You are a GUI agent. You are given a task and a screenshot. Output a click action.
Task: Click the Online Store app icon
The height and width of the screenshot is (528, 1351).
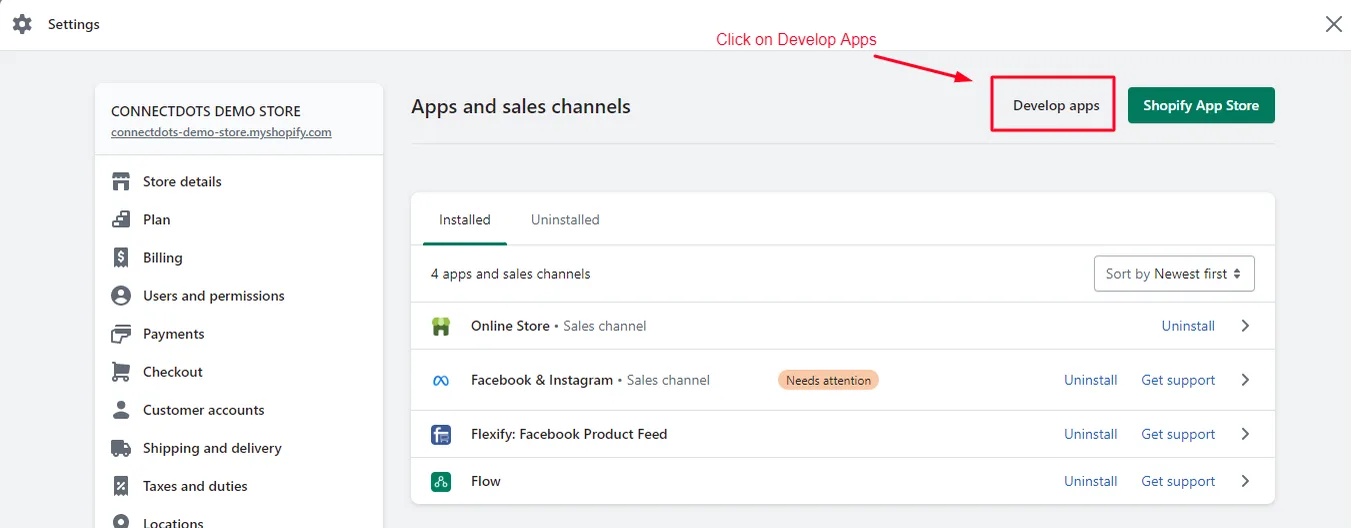(441, 326)
